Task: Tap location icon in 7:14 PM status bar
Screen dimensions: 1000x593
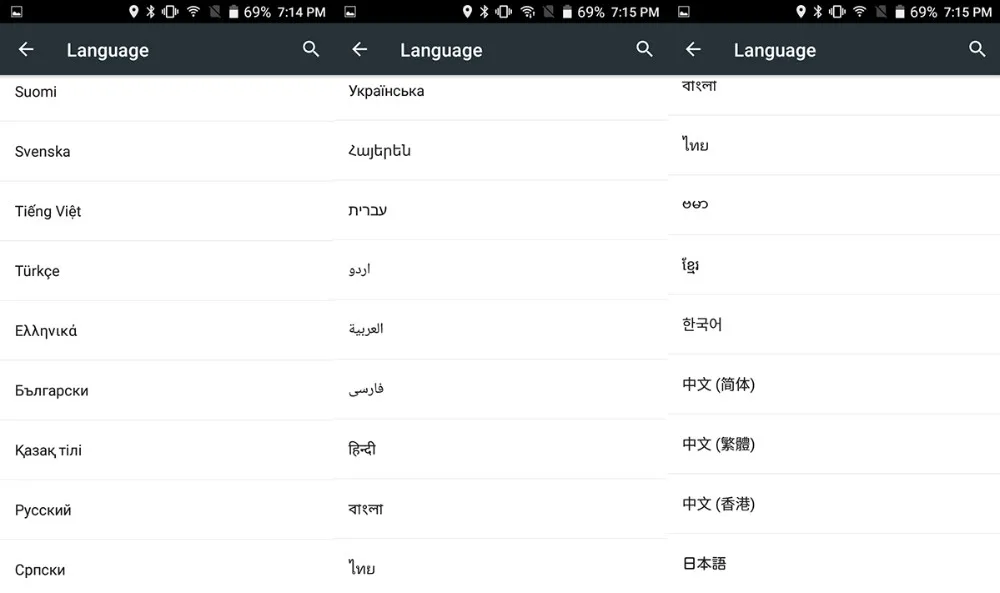Action: click(x=133, y=11)
